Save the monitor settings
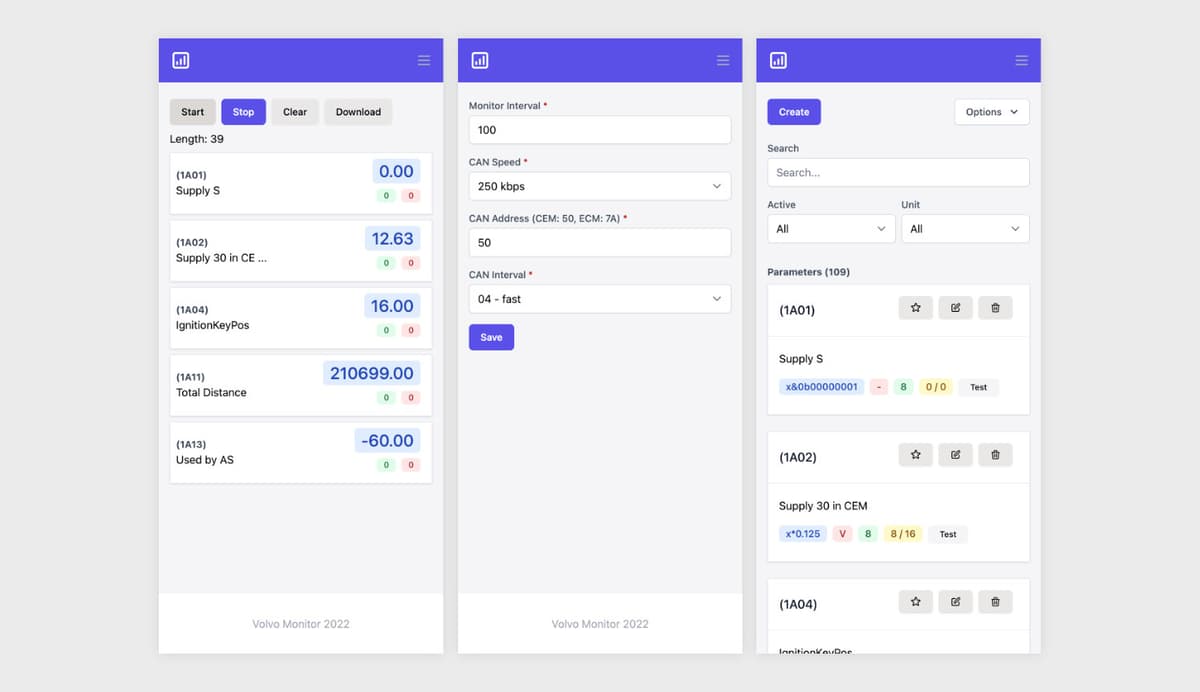The image size is (1200, 692). [x=491, y=338]
